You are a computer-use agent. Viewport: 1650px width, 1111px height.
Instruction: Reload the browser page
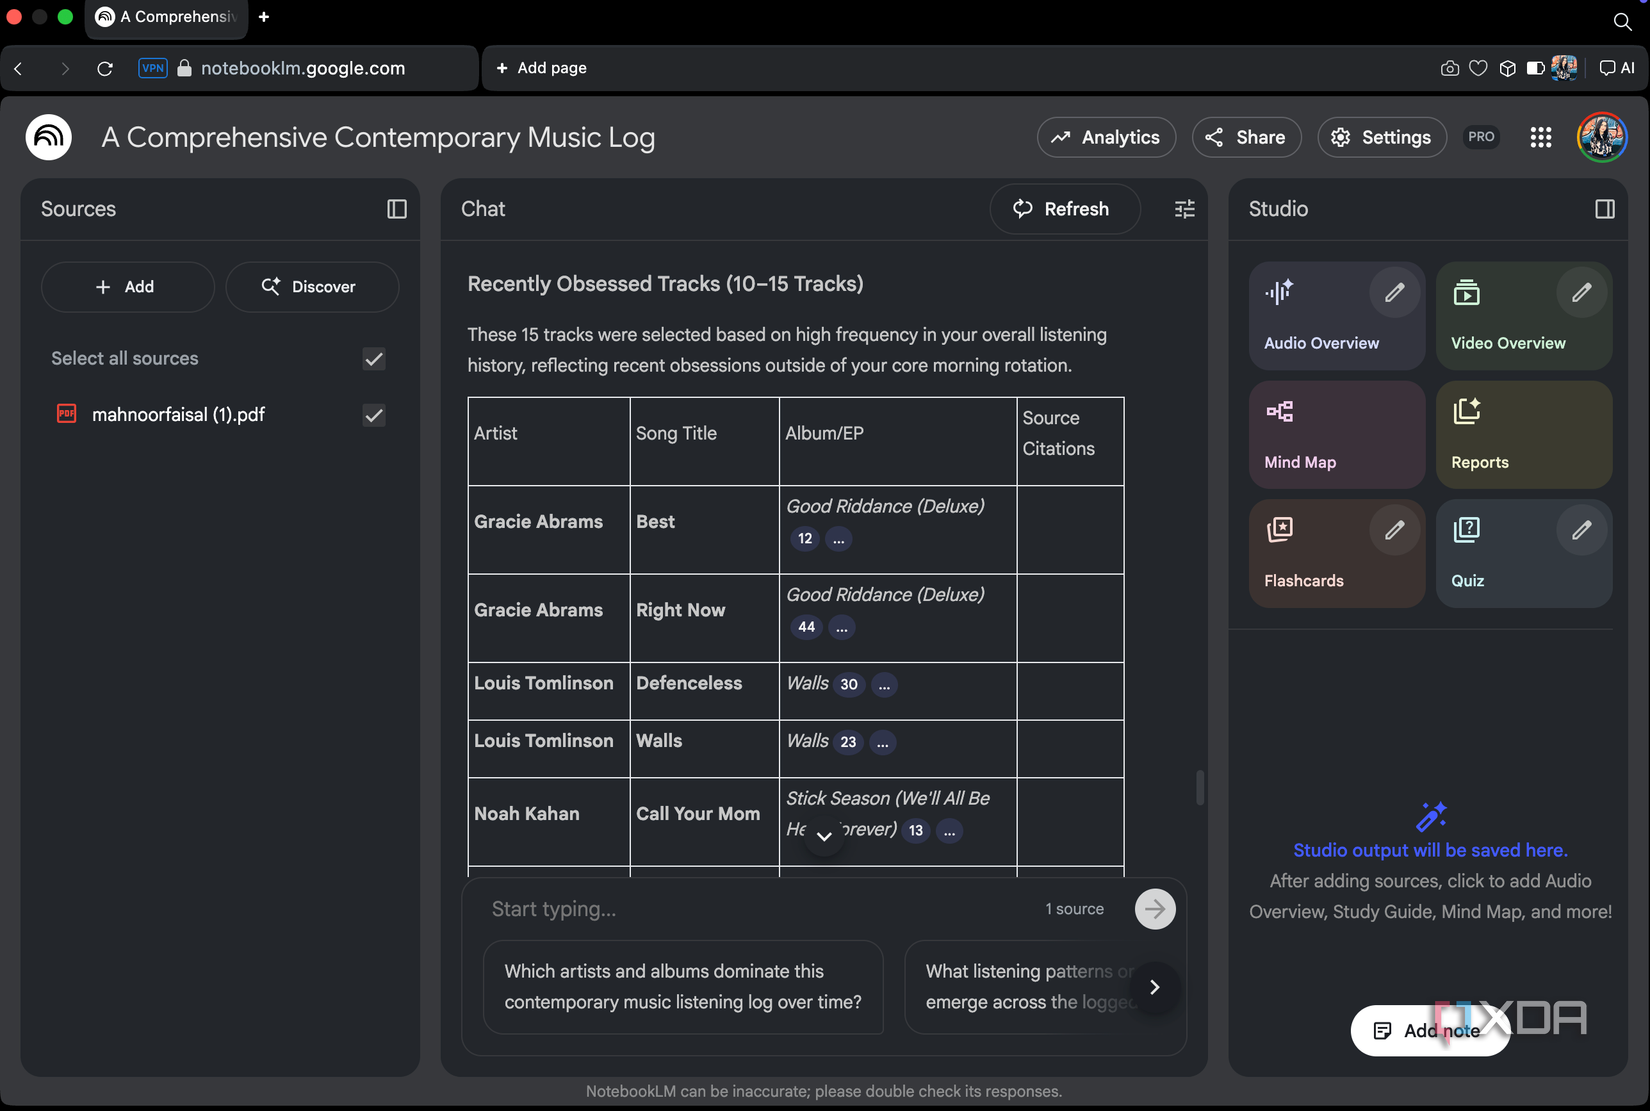coord(105,68)
